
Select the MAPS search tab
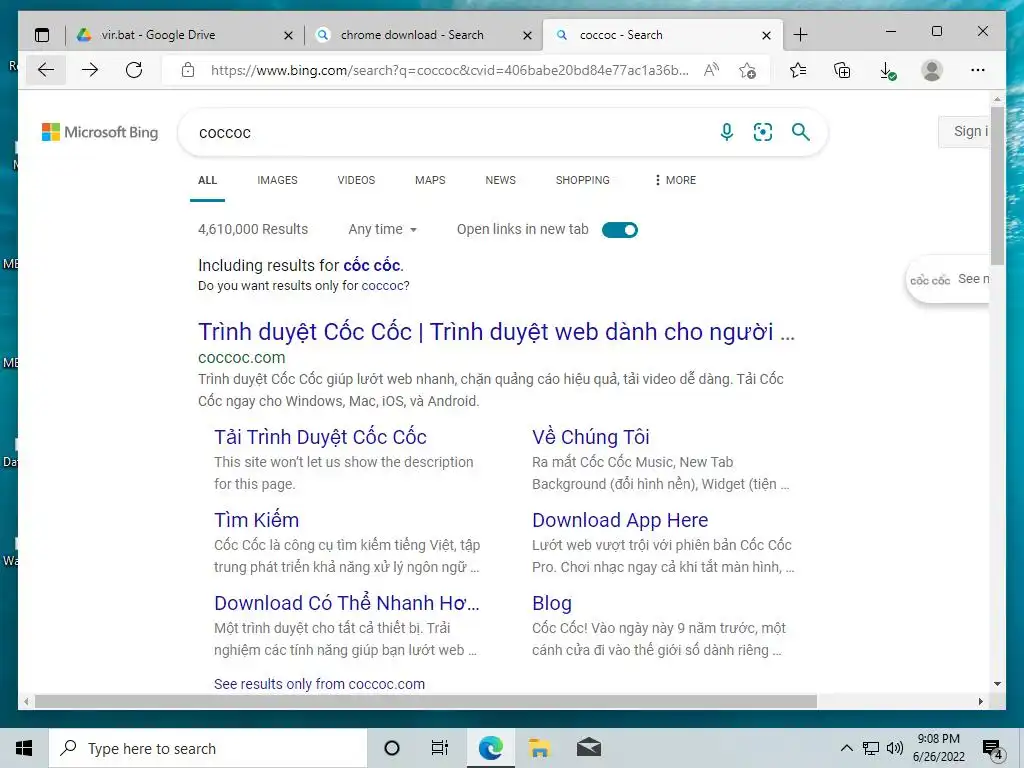coord(430,180)
